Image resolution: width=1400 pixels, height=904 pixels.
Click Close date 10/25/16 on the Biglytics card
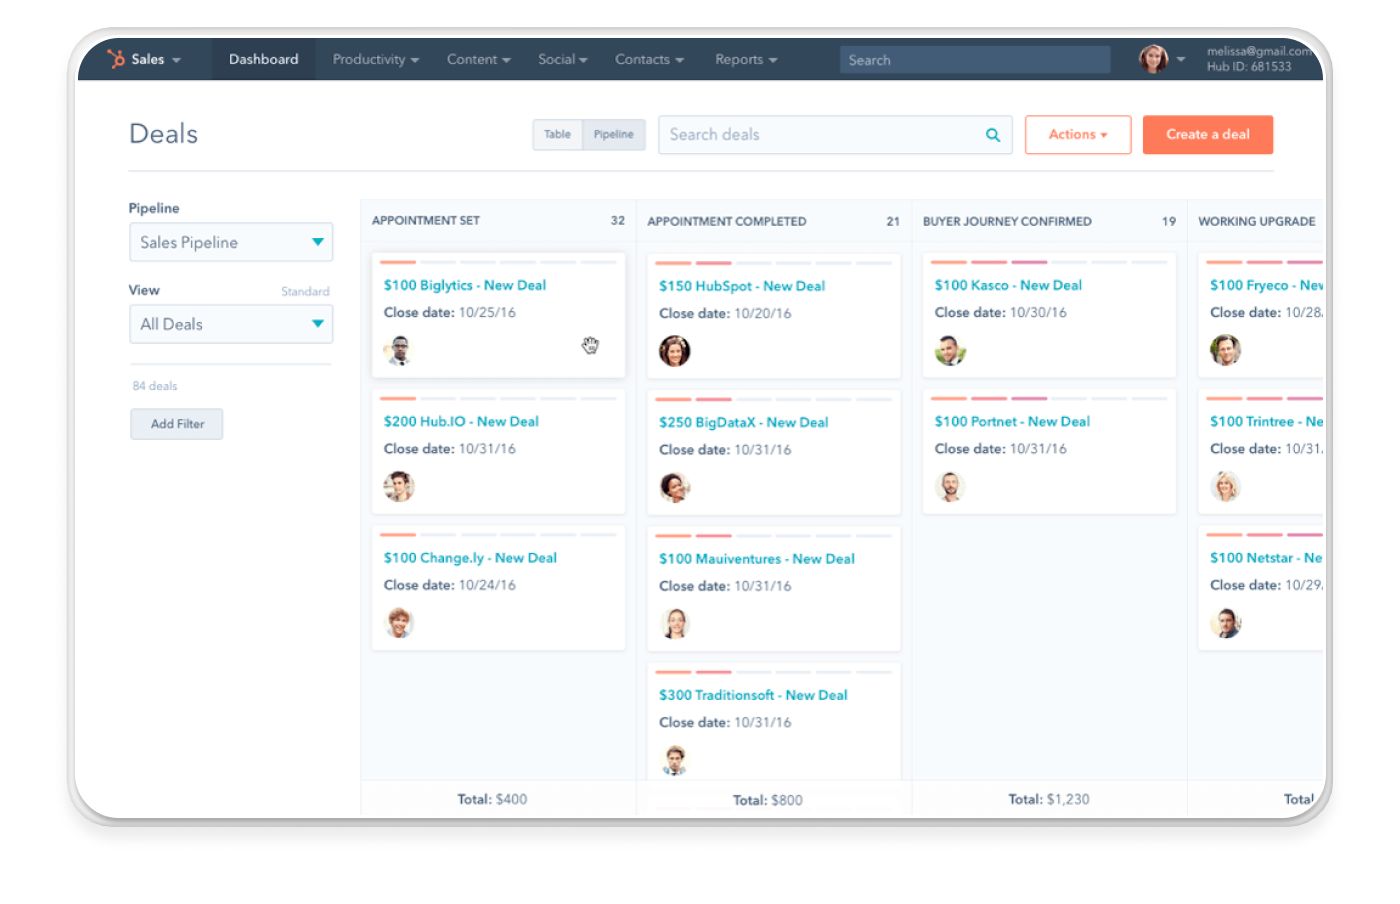click(x=450, y=312)
